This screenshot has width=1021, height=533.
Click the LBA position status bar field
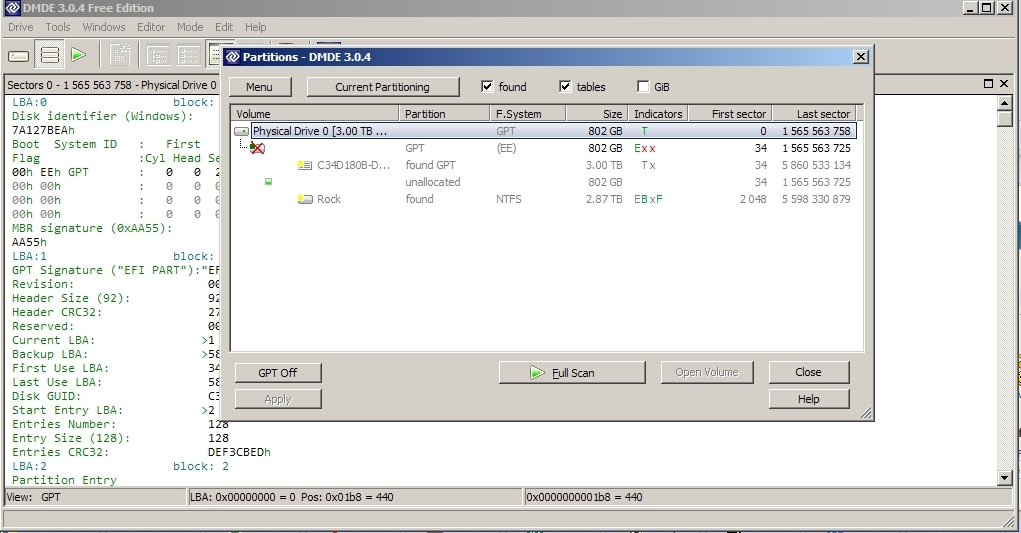point(356,497)
